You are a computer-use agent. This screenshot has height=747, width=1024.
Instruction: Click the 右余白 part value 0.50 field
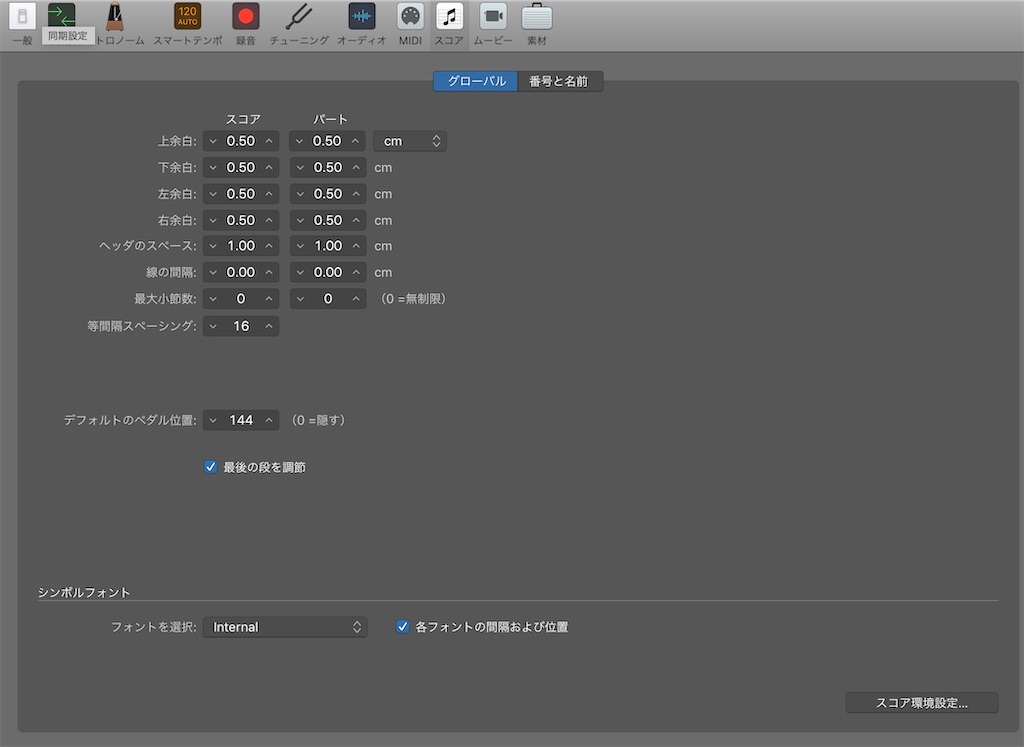(328, 221)
